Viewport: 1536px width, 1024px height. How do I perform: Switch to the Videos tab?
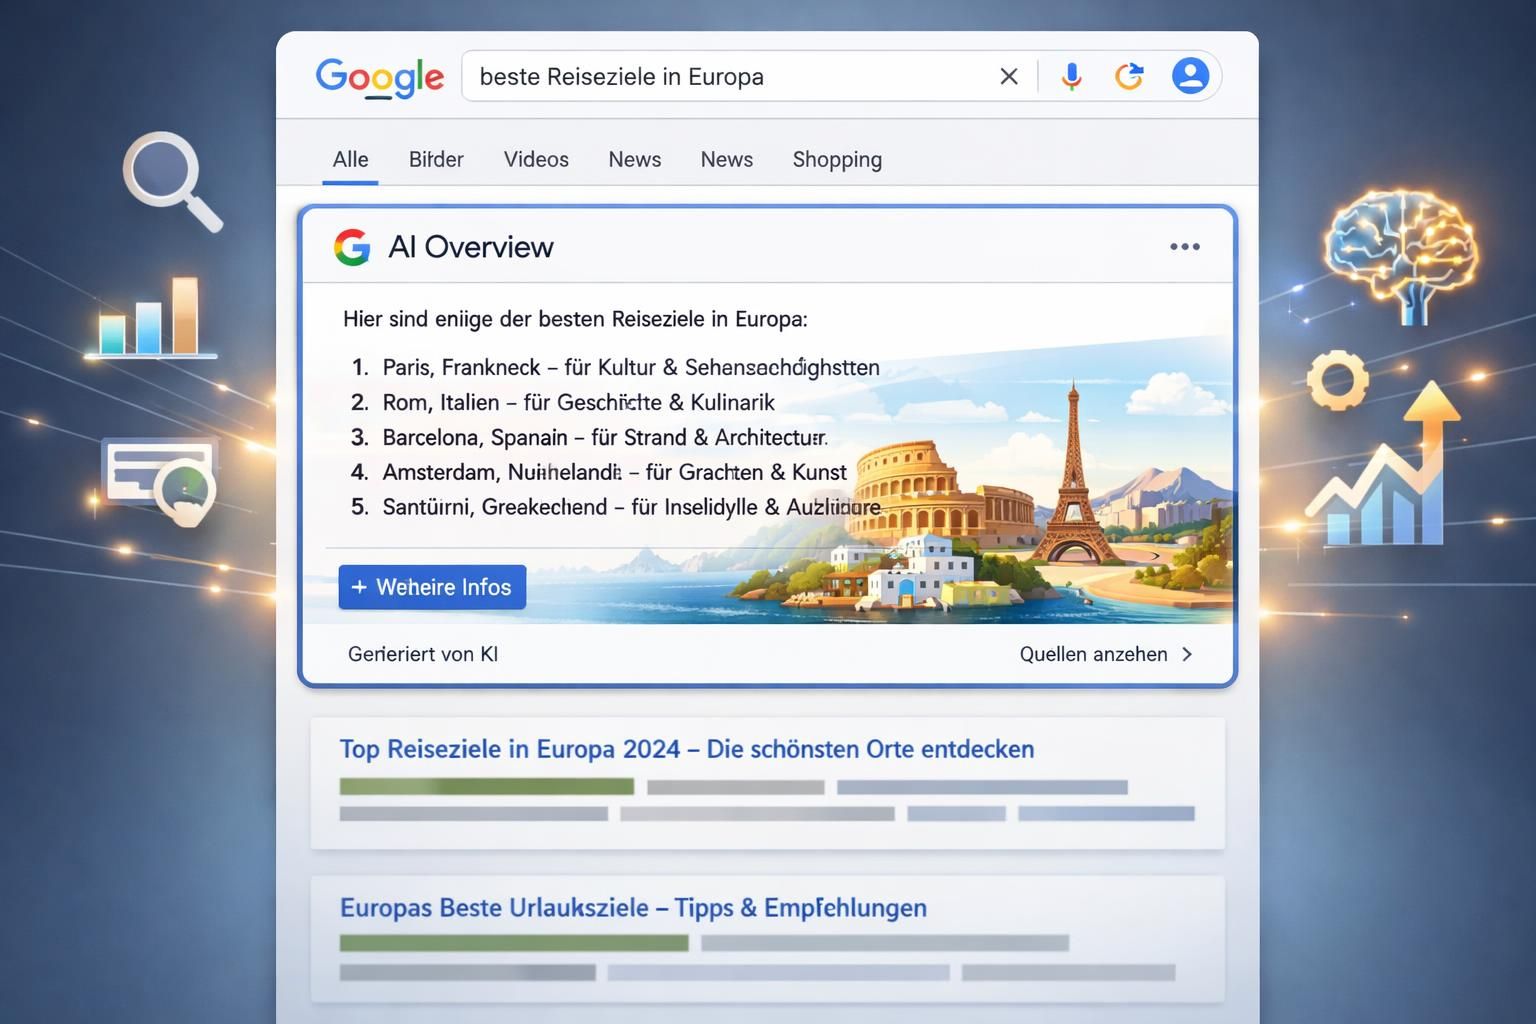(536, 160)
